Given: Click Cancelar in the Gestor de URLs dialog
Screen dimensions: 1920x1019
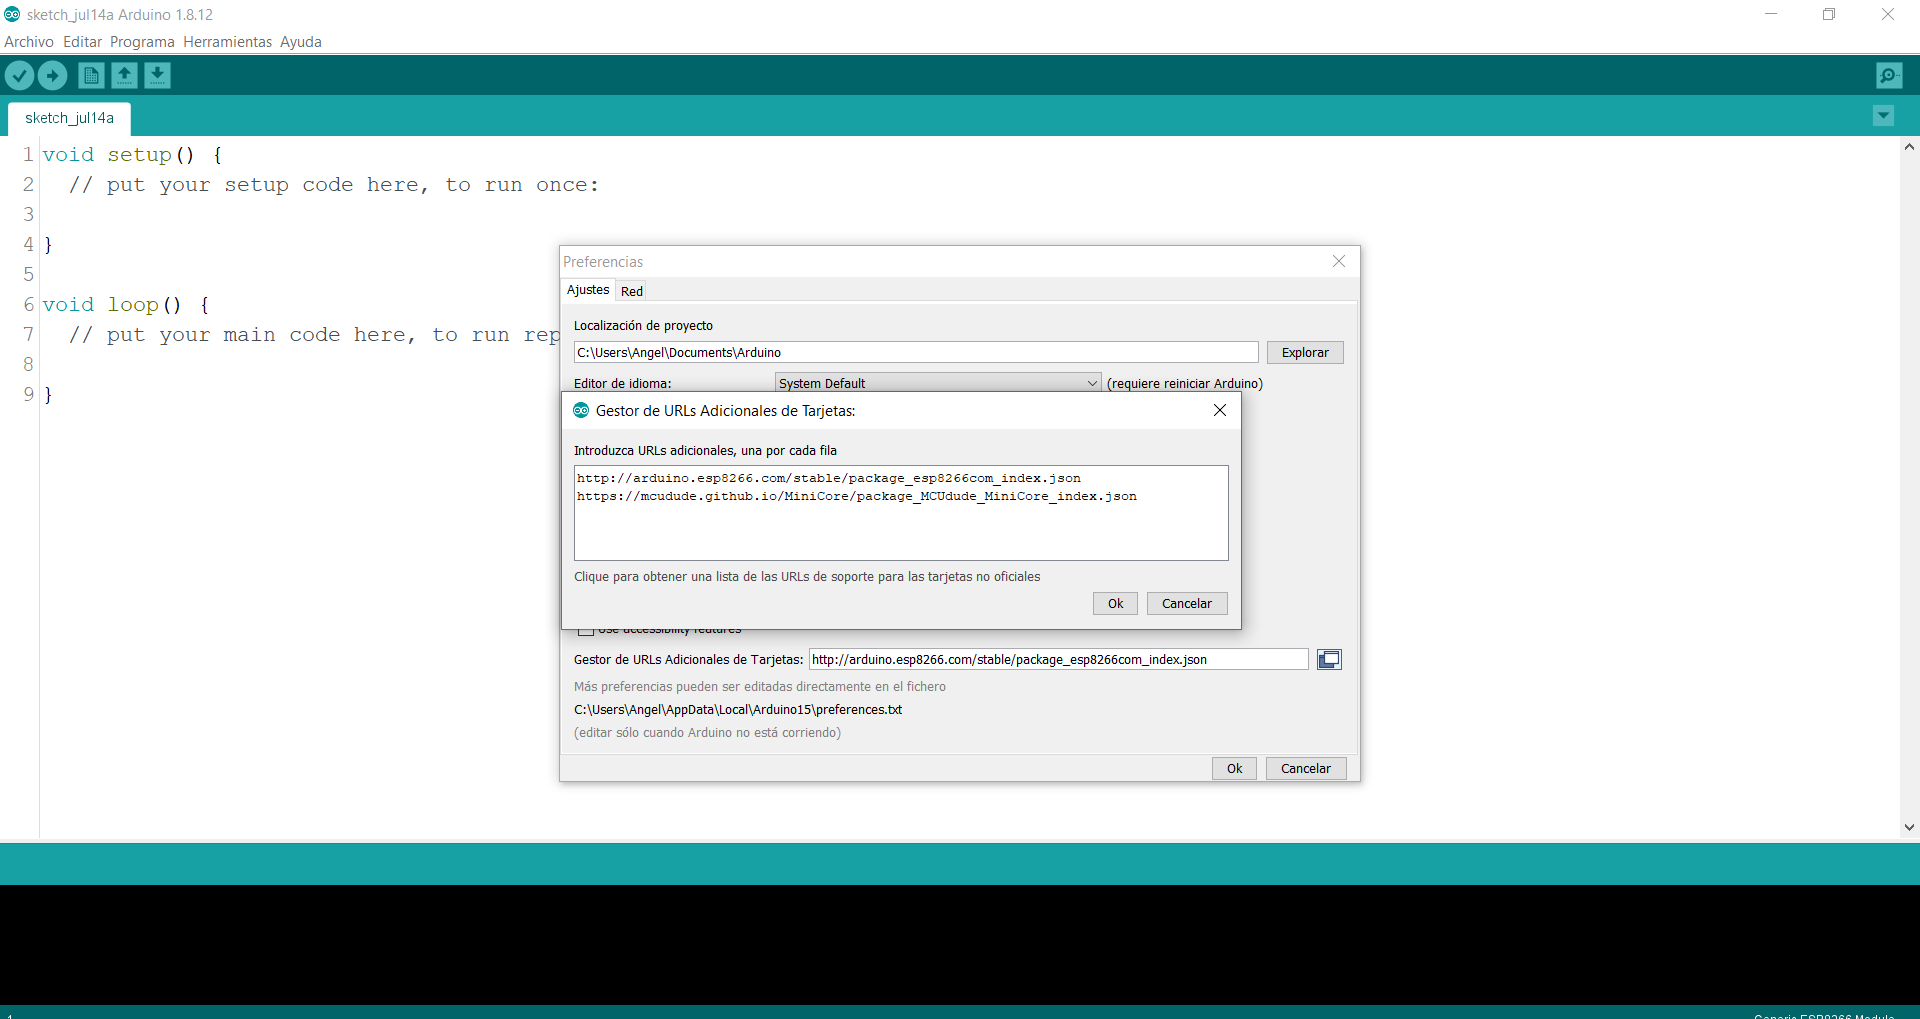Looking at the screenshot, I should 1187,604.
